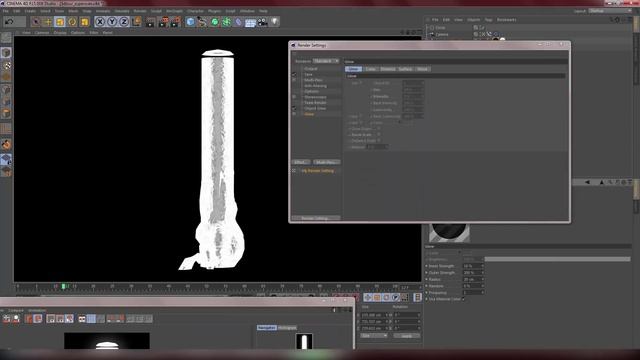Click the Apply button in Coordinates panel
640x360 pixels.
point(407,336)
